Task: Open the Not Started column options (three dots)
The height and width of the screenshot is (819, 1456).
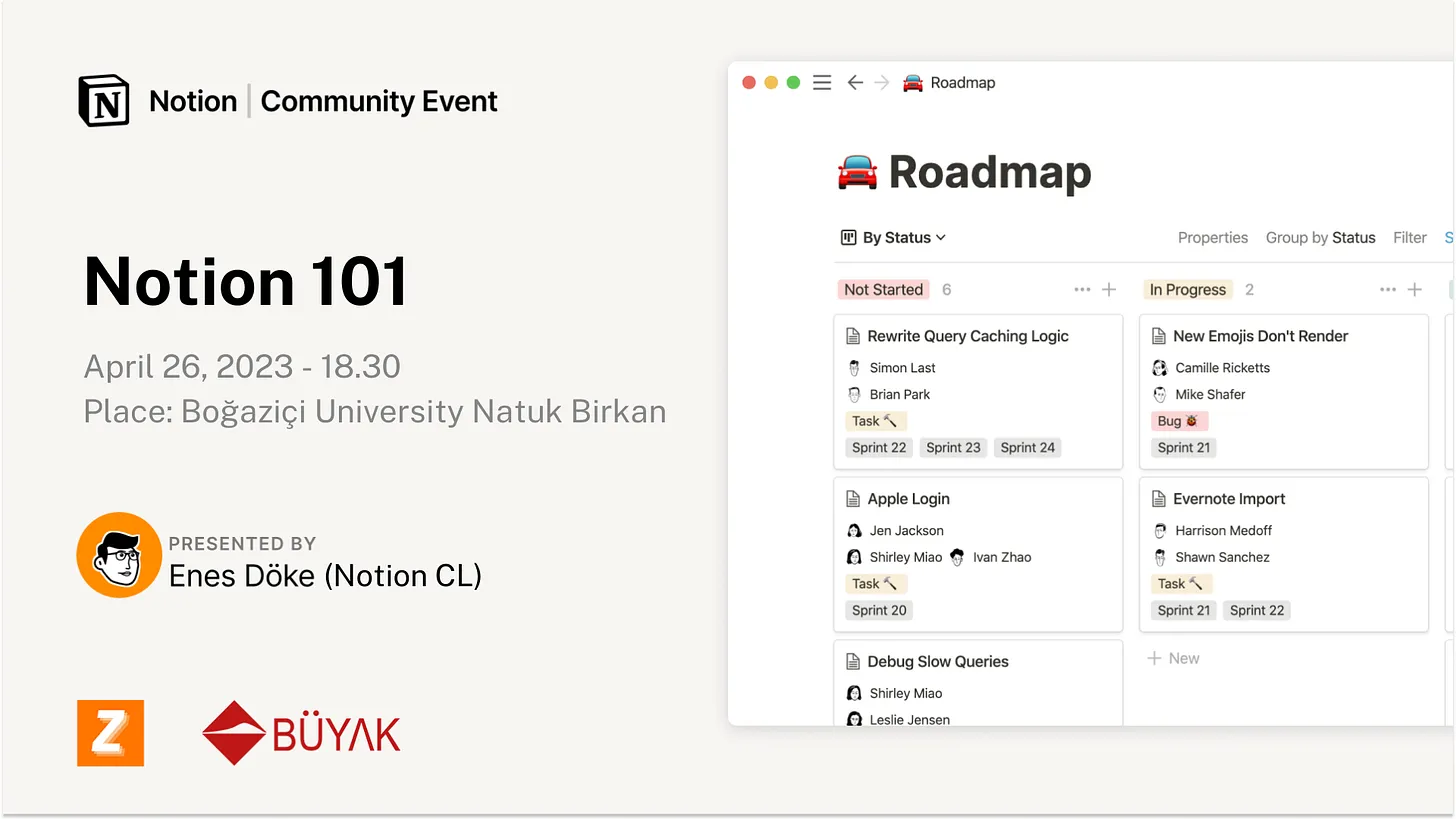Action: click(x=1082, y=290)
